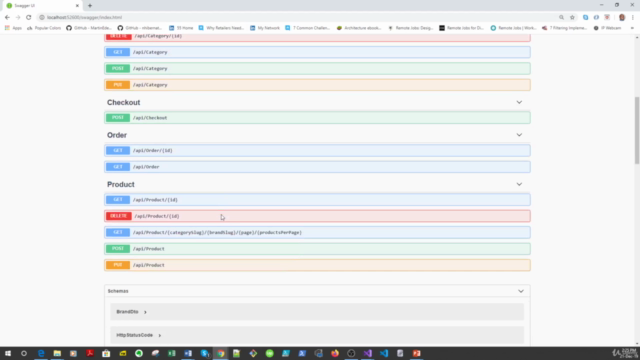Expand the HttpStatusCode schema arrow
The image size is (640, 360).
tap(160, 336)
